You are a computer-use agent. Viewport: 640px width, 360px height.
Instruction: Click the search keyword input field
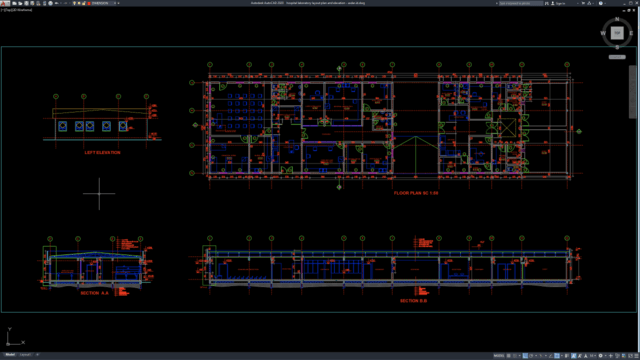pos(521,3)
